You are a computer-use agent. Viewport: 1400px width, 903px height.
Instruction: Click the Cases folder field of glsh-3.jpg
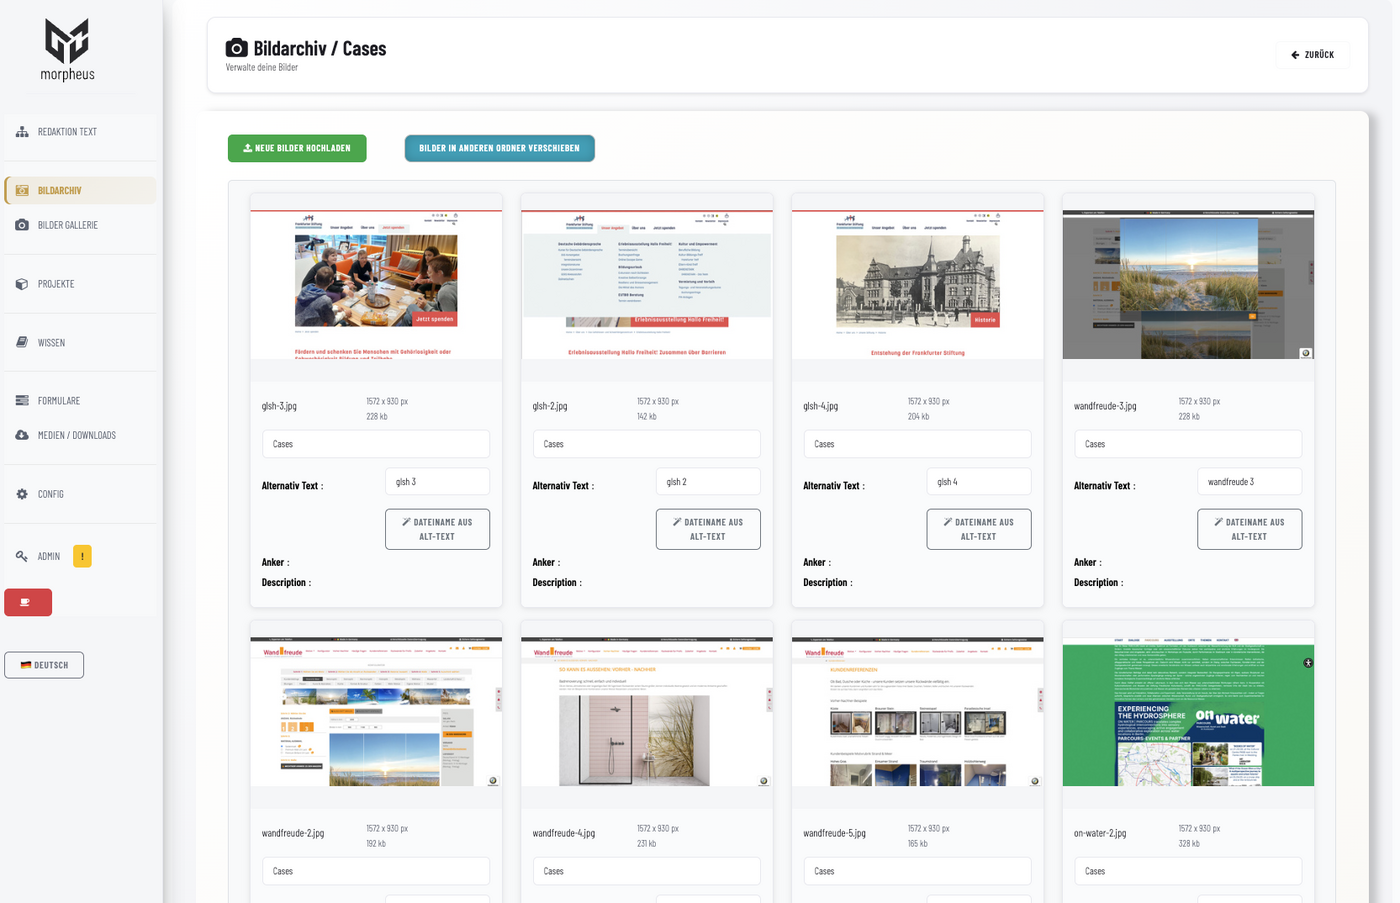(376, 444)
